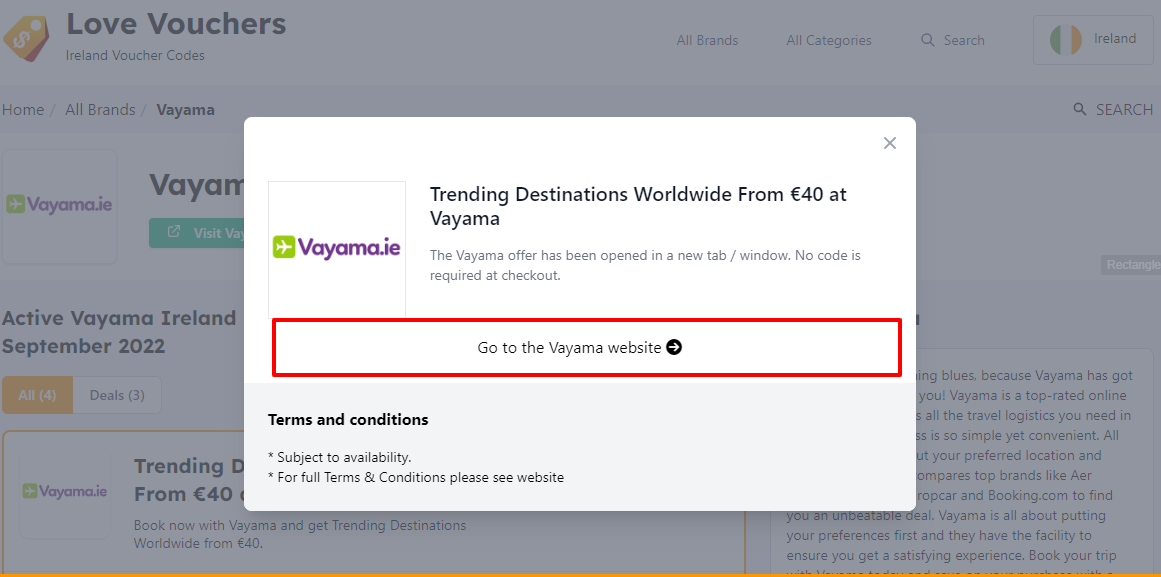Click the Vayama.ie brand logo in the page header
This screenshot has height=577, width=1161.
pos(59,205)
